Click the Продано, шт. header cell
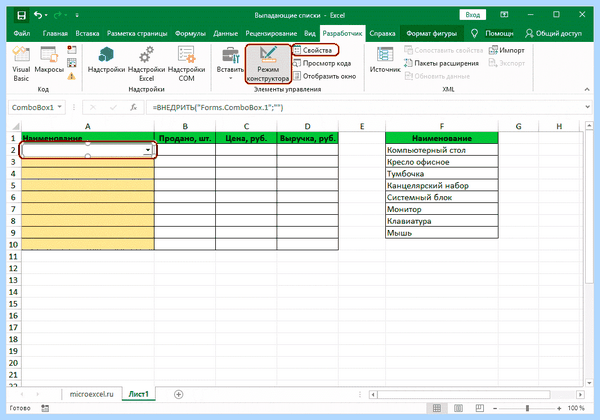600x420 pixels. (x=185, y=138)
